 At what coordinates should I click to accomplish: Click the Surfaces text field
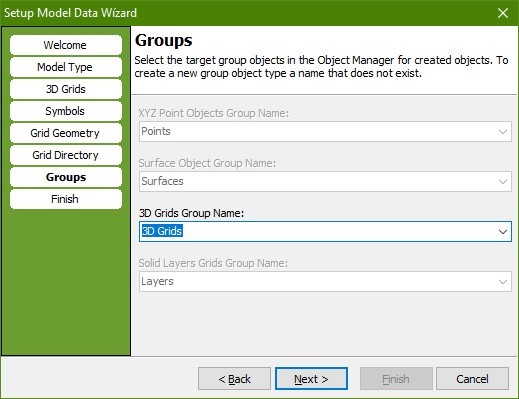(317, 182)
